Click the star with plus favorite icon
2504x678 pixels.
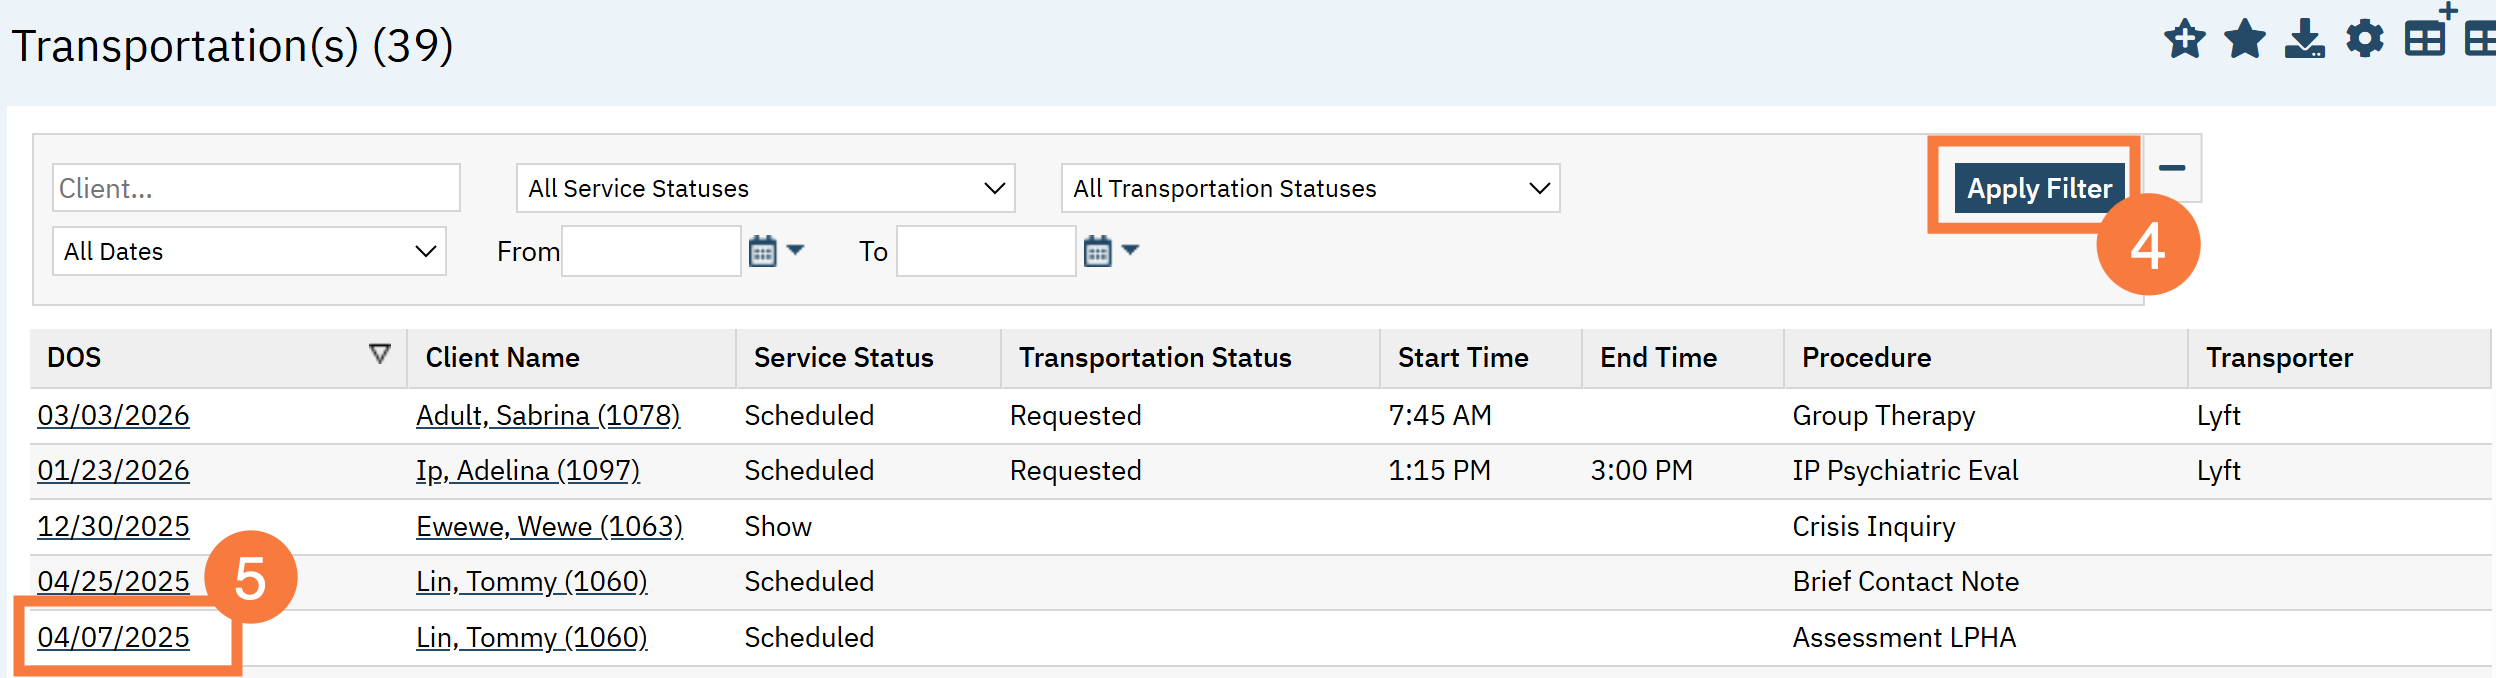(x=2185, y=40)
